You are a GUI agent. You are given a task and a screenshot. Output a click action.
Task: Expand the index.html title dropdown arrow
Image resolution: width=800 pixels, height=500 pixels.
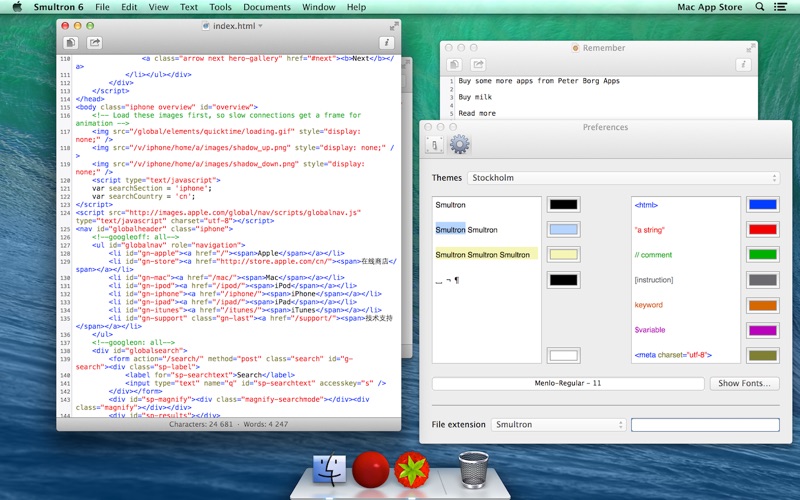[260, 26]
